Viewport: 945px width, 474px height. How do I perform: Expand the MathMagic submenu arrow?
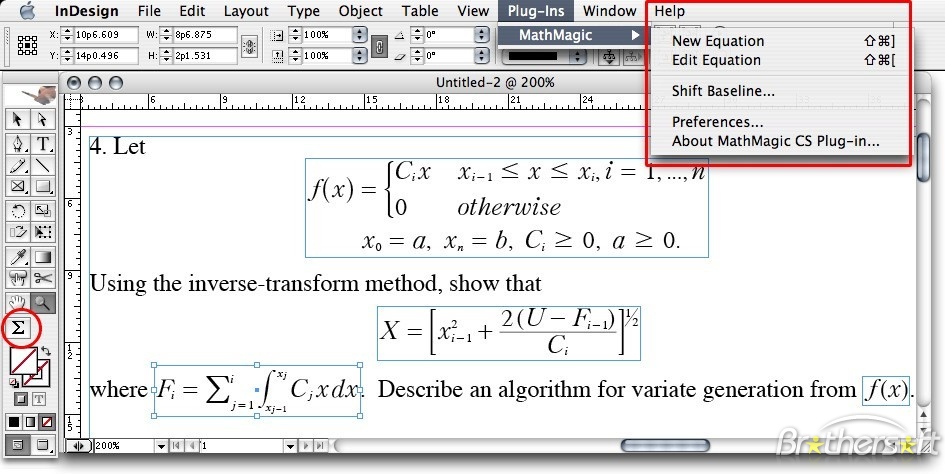635,35
